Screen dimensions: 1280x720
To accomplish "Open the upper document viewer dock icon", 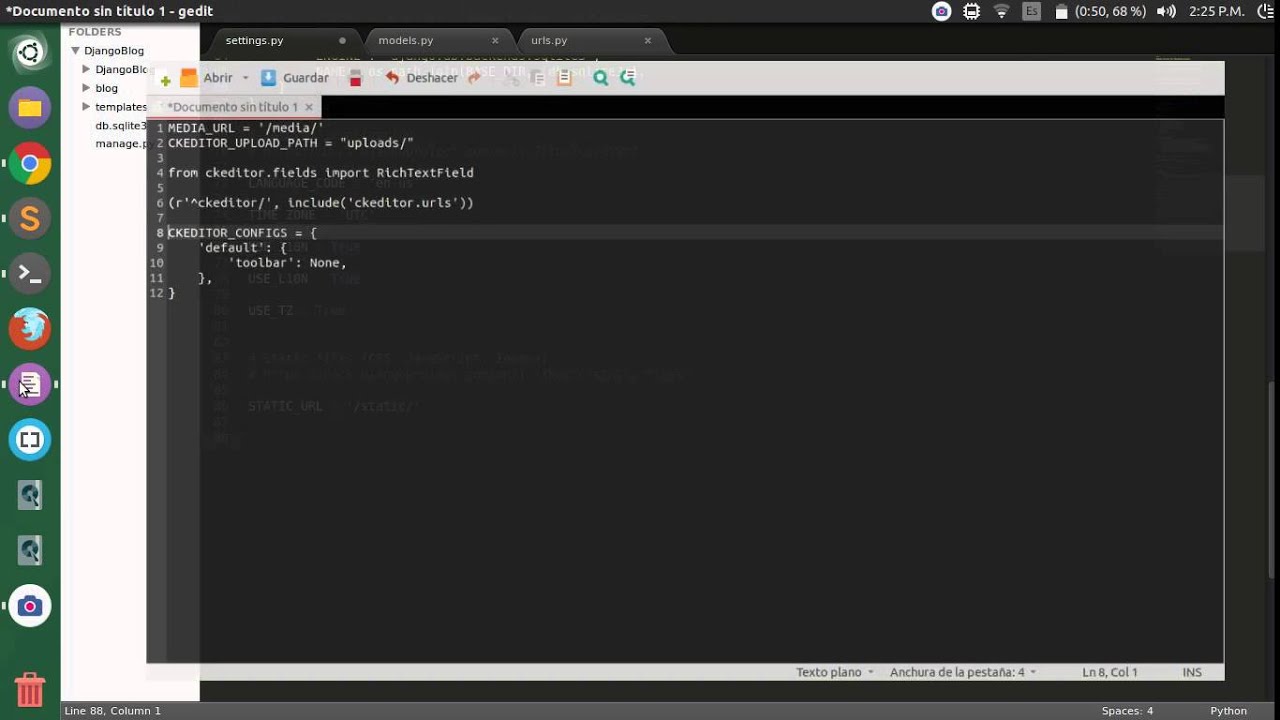I will tap(30, 494).
